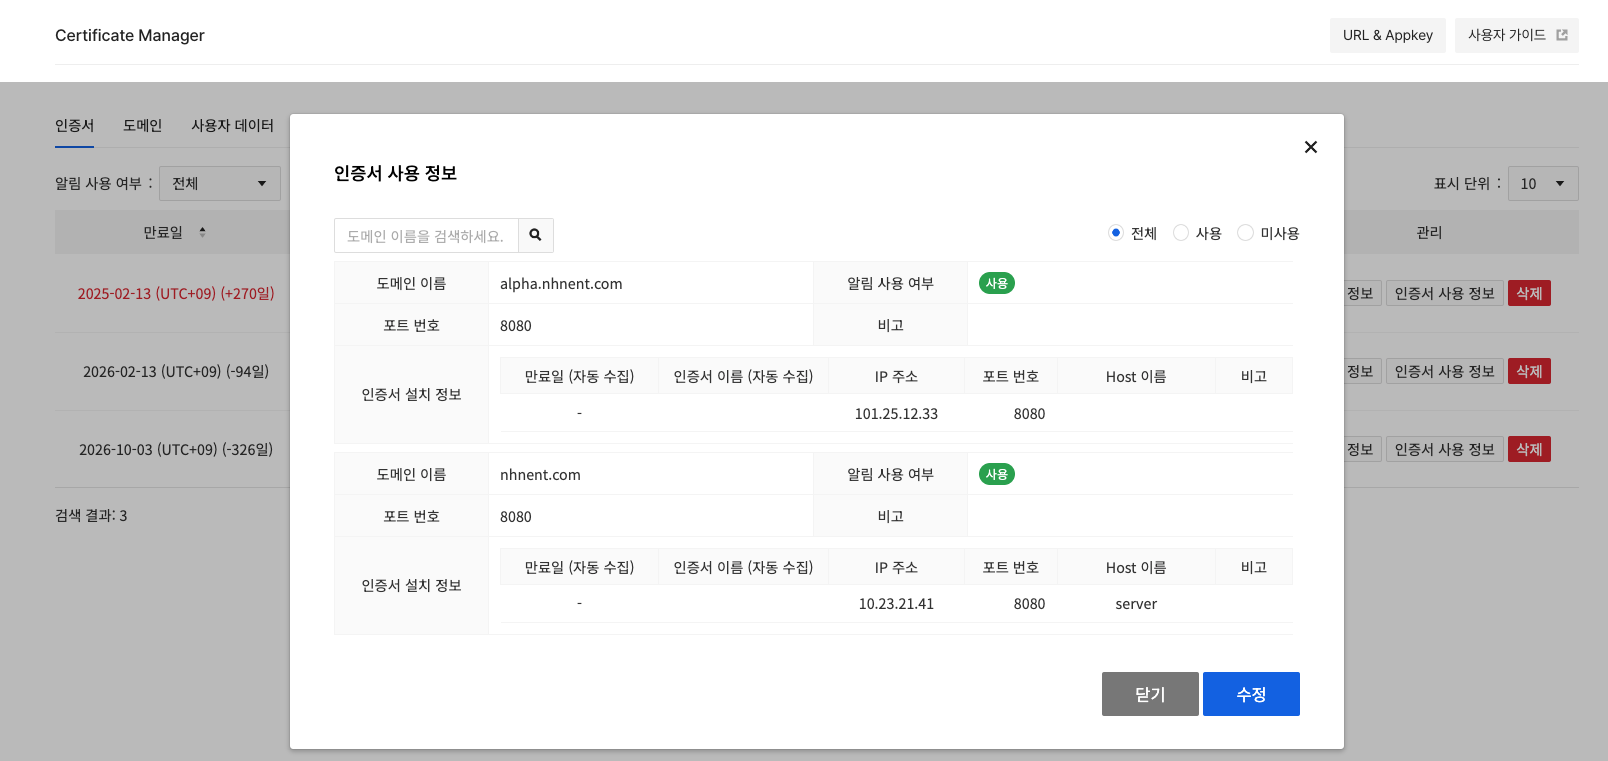
Task: Click 사용 badge for alpha.nhnent.com
Action: click(x=996, y=284)
